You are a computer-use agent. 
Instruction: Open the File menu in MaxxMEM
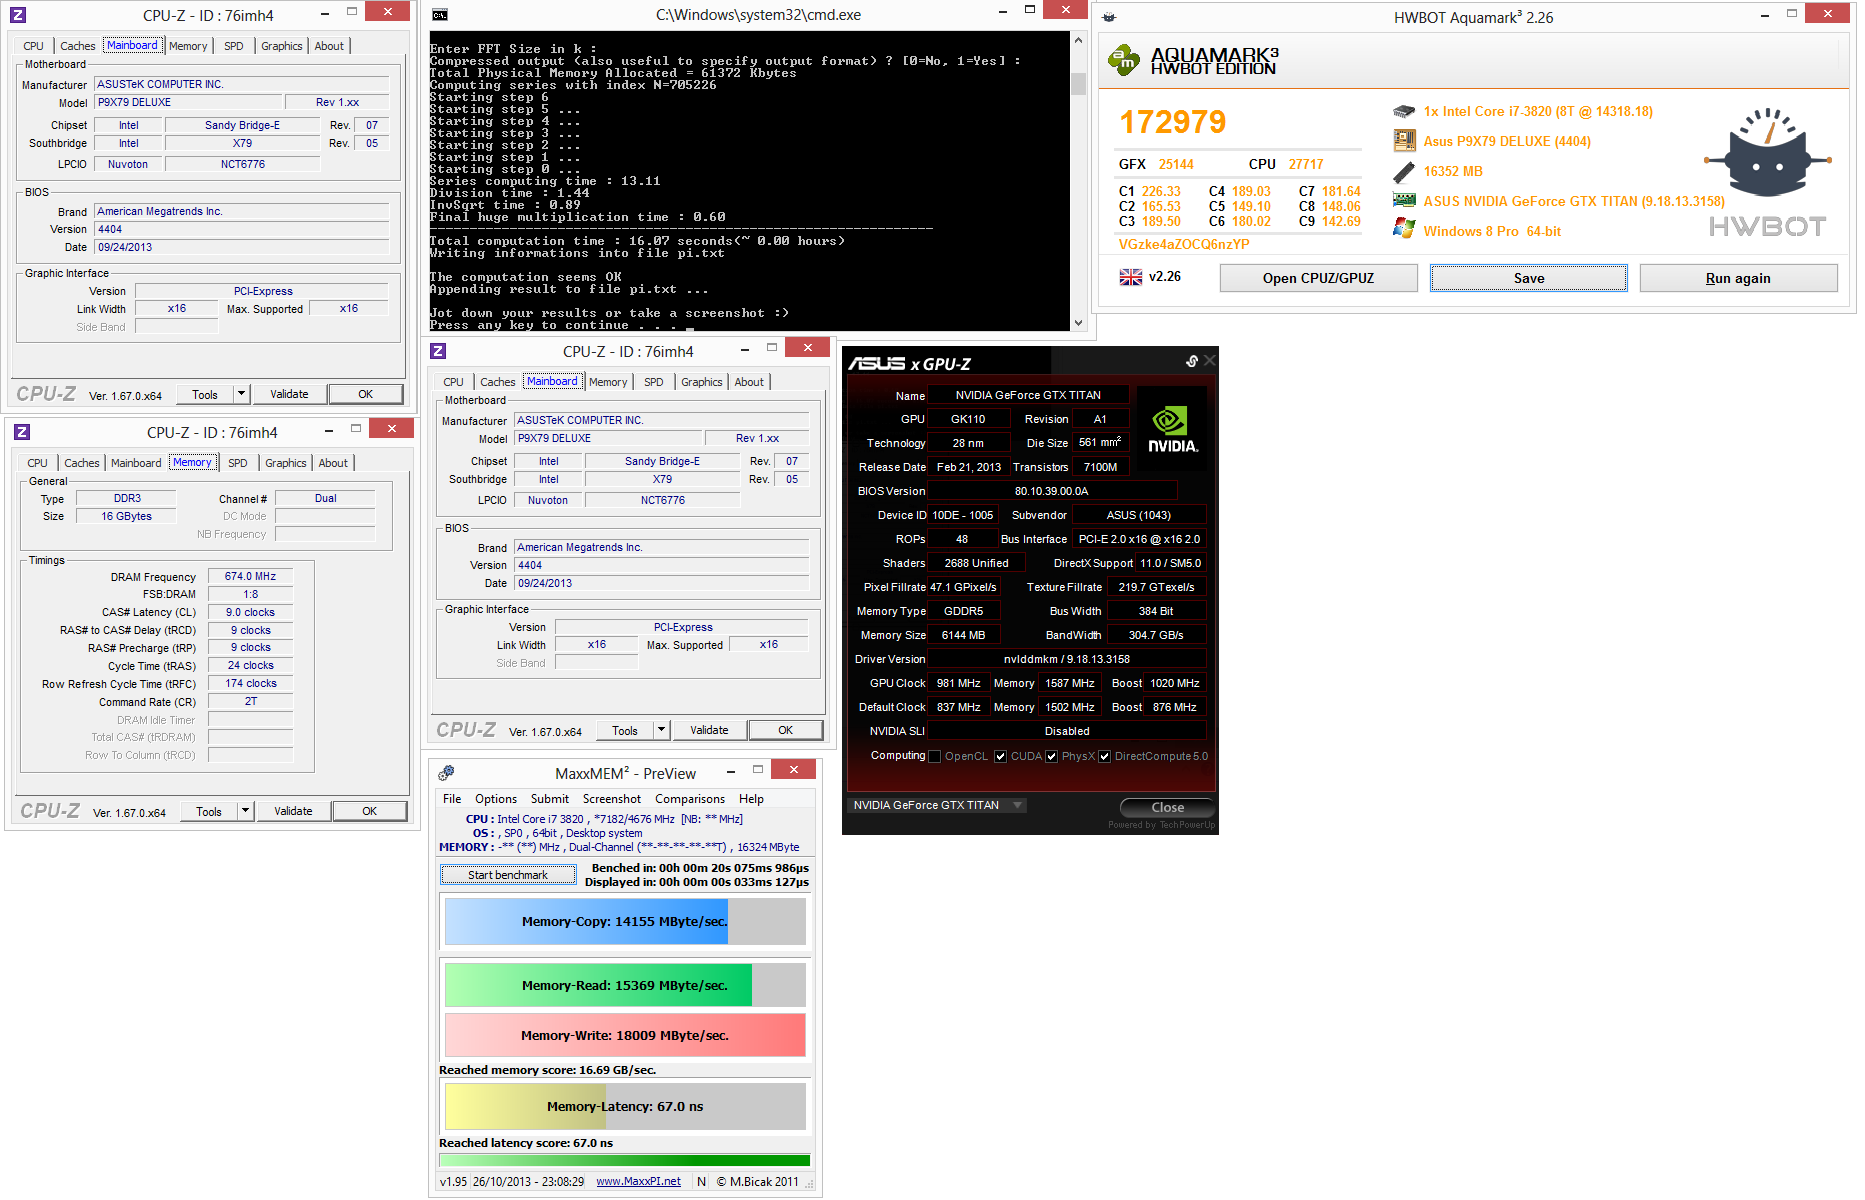click(x=452, y=799)
